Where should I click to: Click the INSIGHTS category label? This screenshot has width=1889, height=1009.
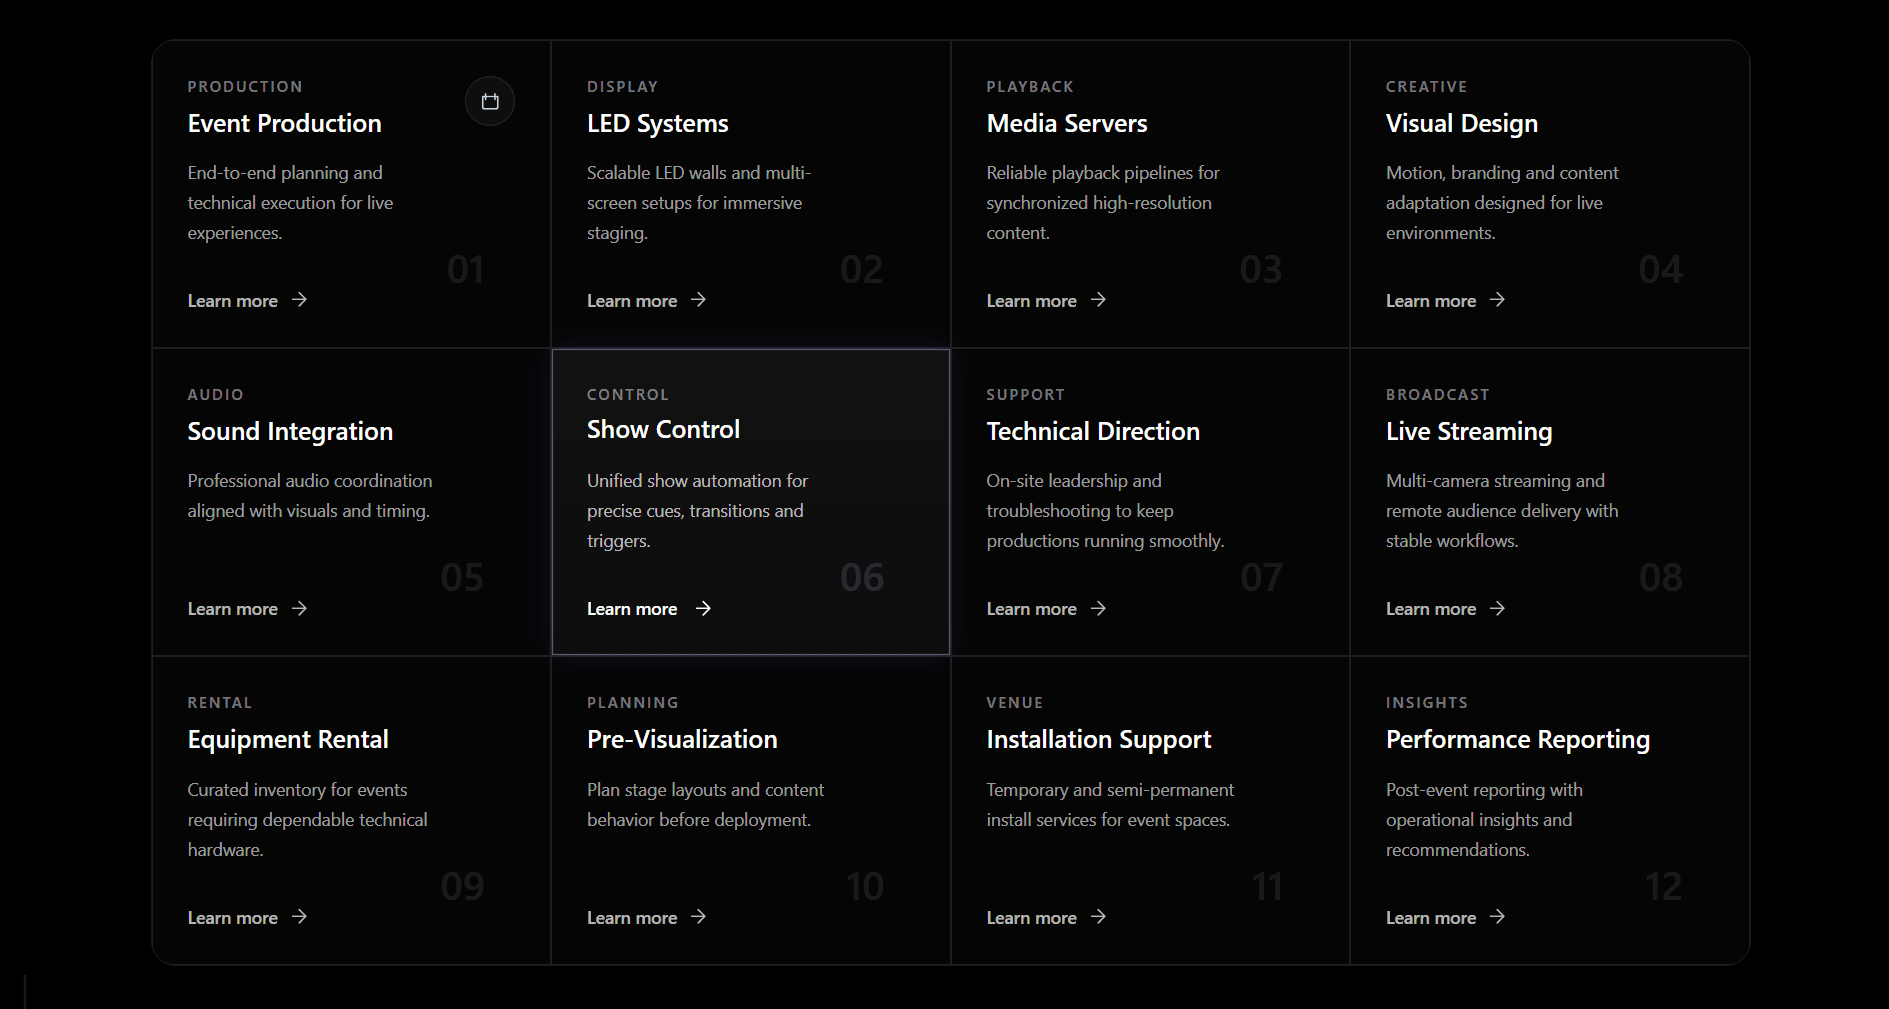click(1427, 703)
